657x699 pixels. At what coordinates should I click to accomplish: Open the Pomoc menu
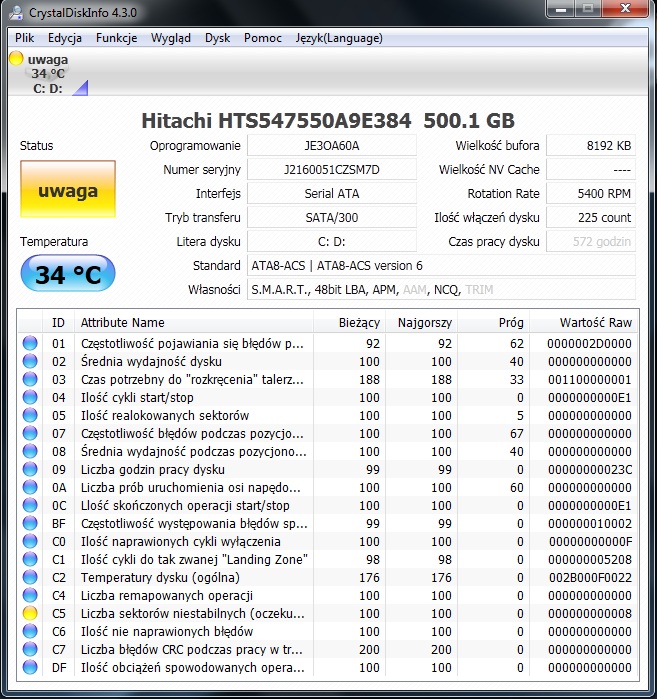263,38
